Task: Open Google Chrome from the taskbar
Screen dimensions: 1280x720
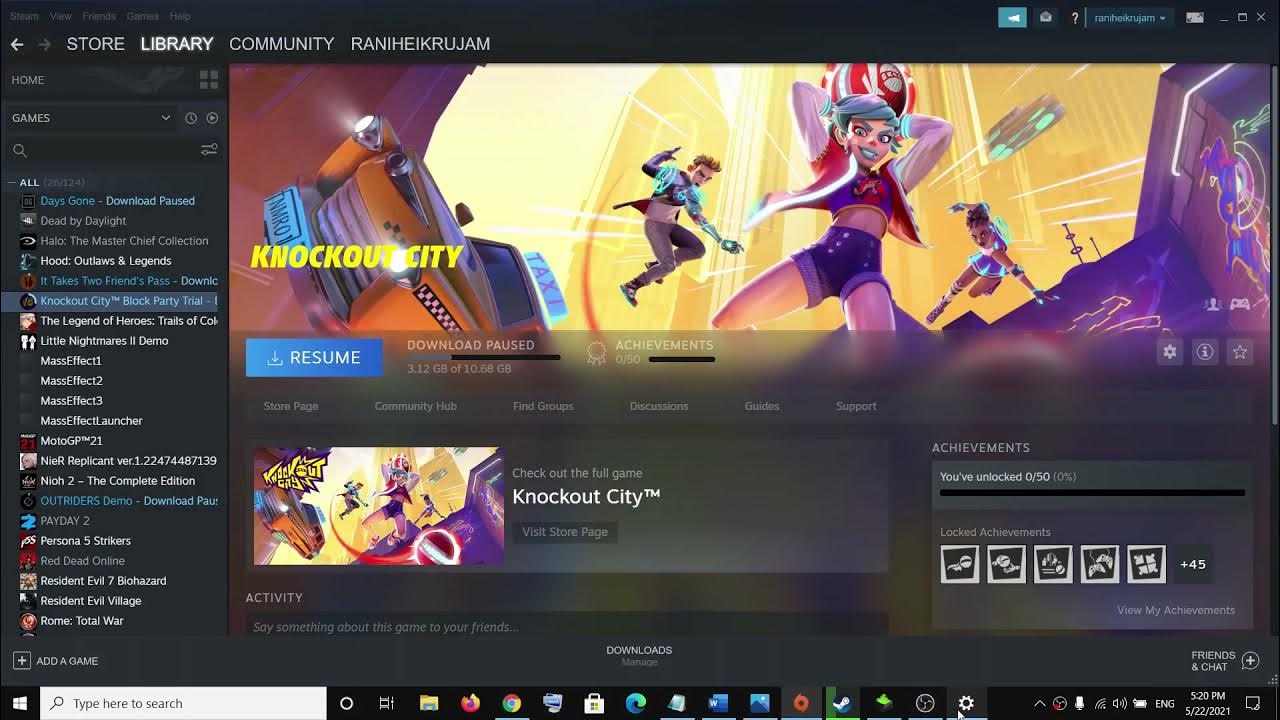Action: [511, 703]
